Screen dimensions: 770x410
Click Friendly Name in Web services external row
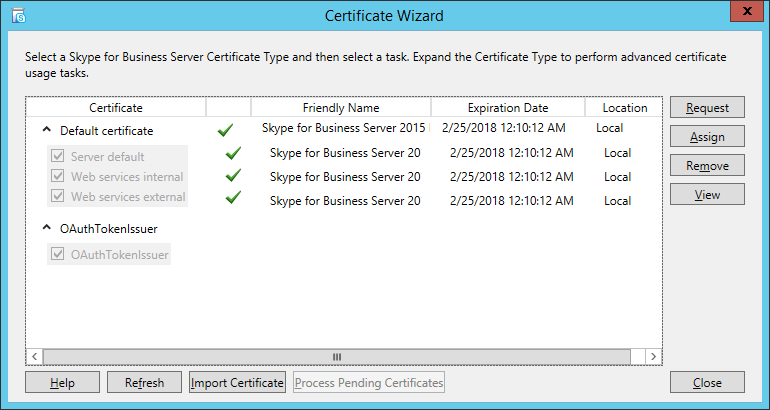coord(345,200)
